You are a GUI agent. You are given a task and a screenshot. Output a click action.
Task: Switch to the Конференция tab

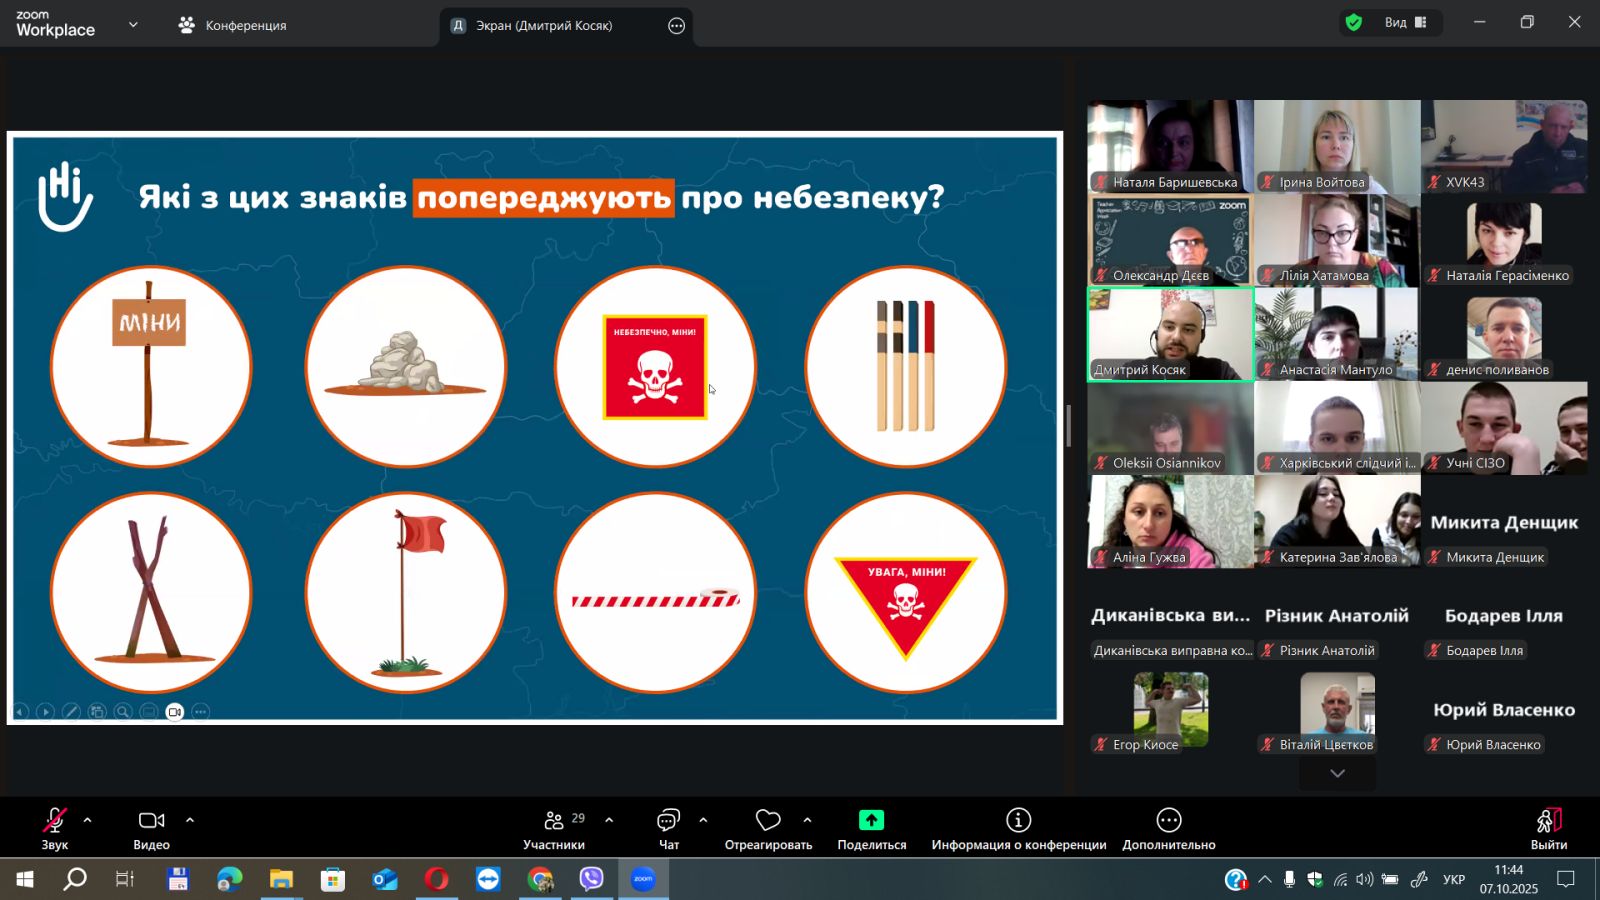(x=232, y=26)
